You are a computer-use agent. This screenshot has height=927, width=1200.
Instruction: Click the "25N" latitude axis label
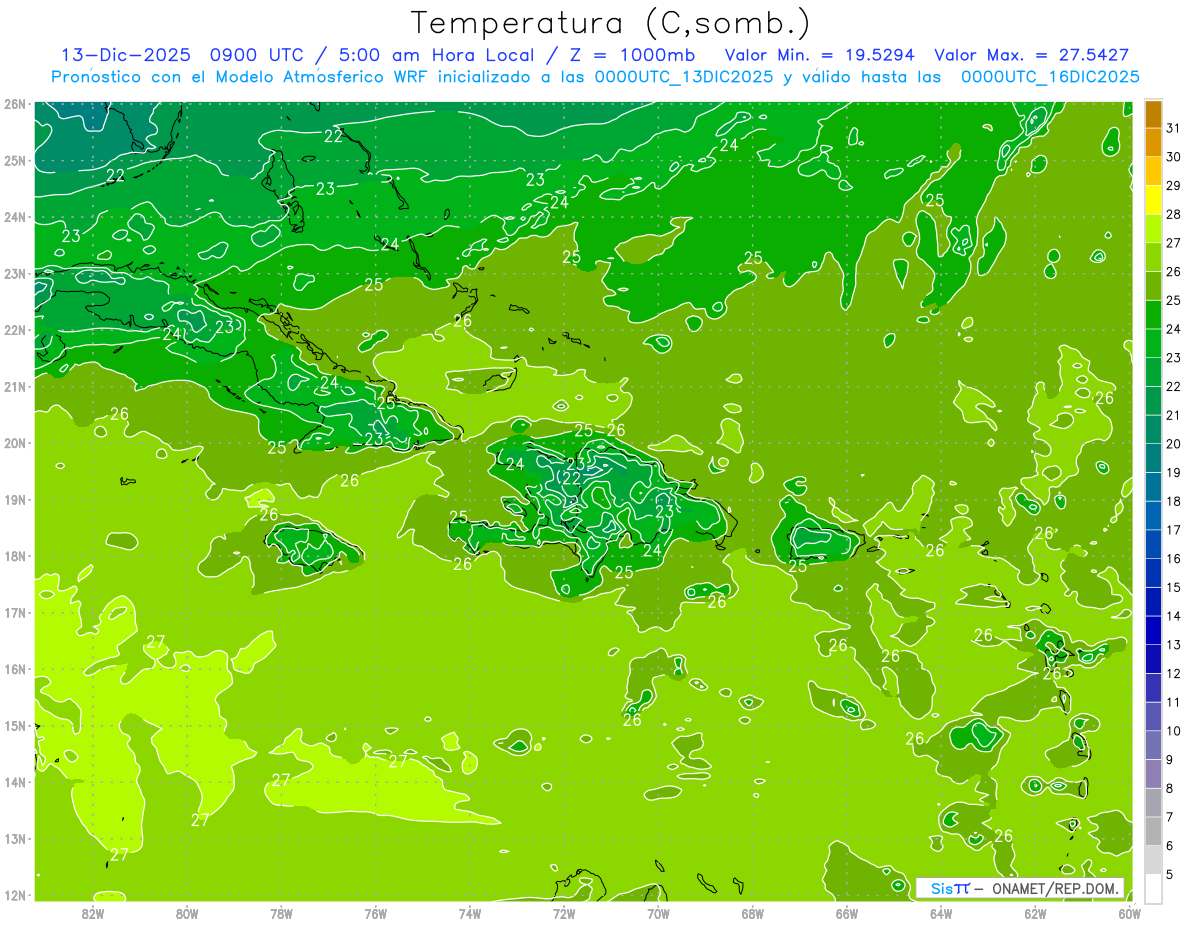(x=15, y=161)
